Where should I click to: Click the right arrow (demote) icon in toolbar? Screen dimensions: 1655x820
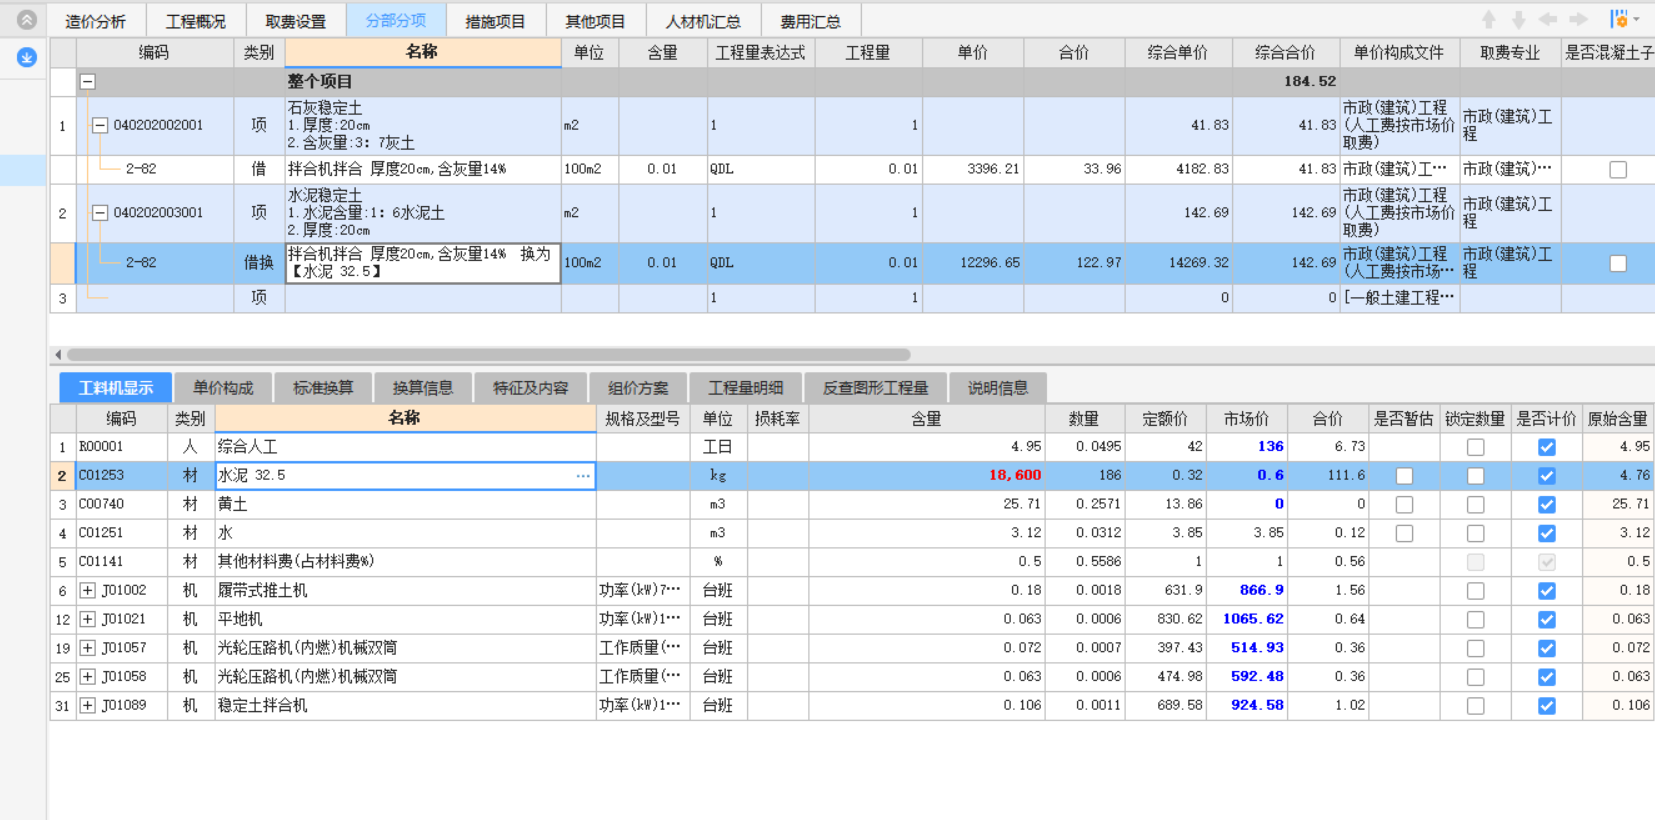[1579, 20]
